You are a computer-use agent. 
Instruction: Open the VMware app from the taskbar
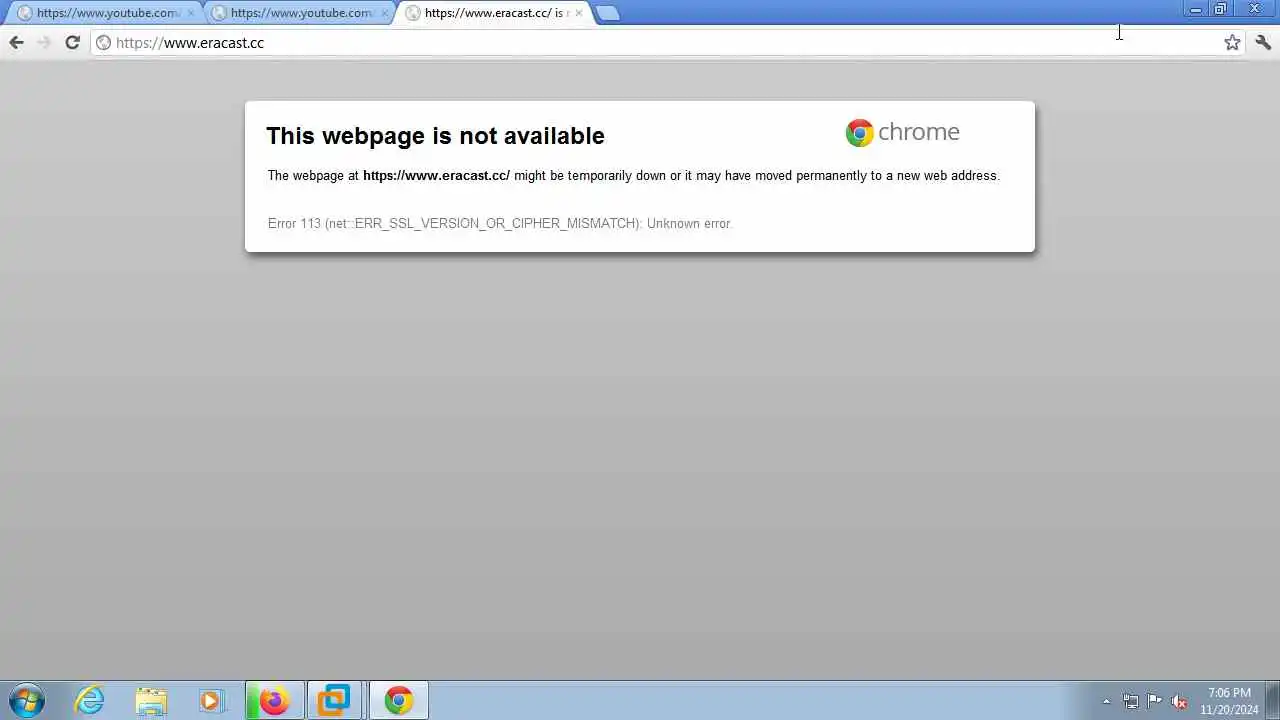tap(334, 700)
